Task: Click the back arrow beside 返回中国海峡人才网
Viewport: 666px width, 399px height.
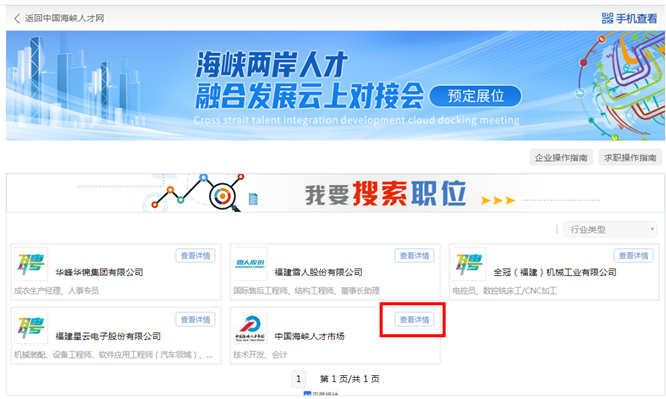Action: click(x=17, y=18)
